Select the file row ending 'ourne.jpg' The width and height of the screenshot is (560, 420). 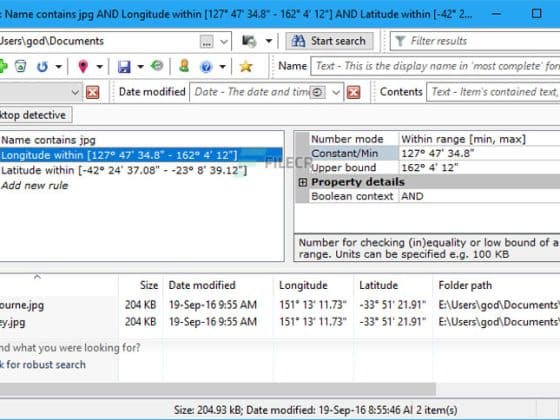280,305
